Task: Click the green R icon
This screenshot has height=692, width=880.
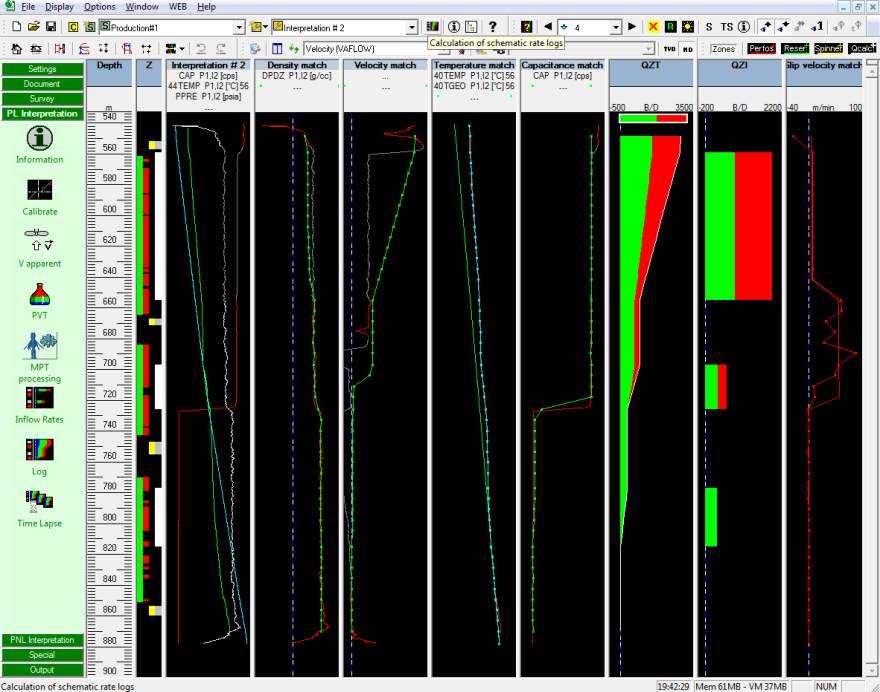Action: click(670, 26)
